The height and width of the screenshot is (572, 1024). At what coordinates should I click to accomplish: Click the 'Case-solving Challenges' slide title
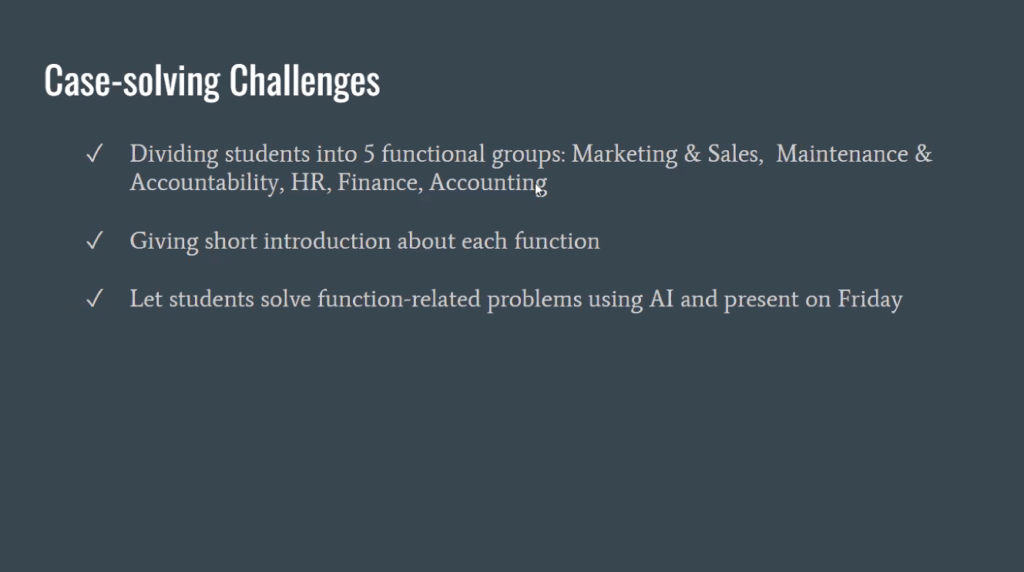click(212, 81)
